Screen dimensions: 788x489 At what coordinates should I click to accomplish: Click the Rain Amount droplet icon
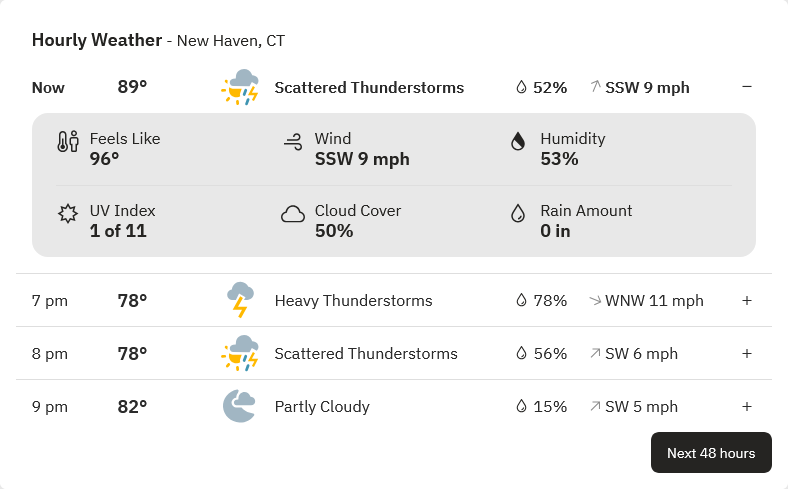pos(518,213)
